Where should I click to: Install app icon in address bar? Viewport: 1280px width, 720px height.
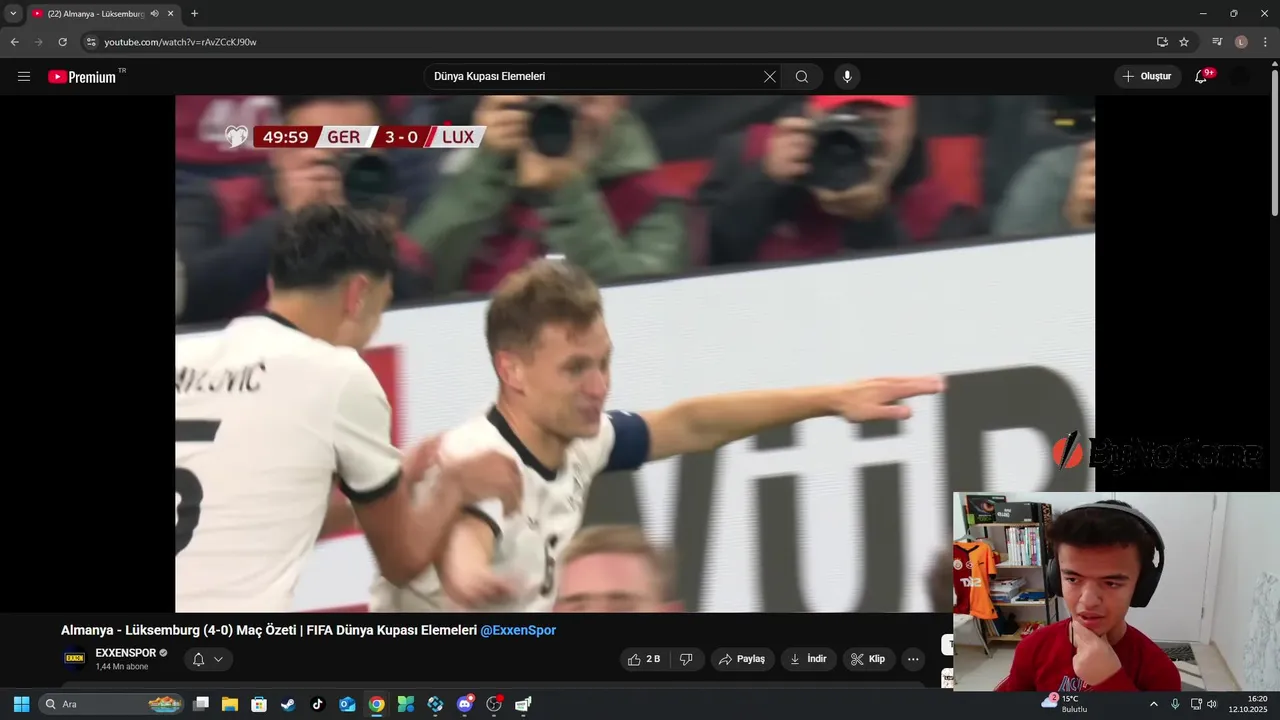tap(1162, 42)
